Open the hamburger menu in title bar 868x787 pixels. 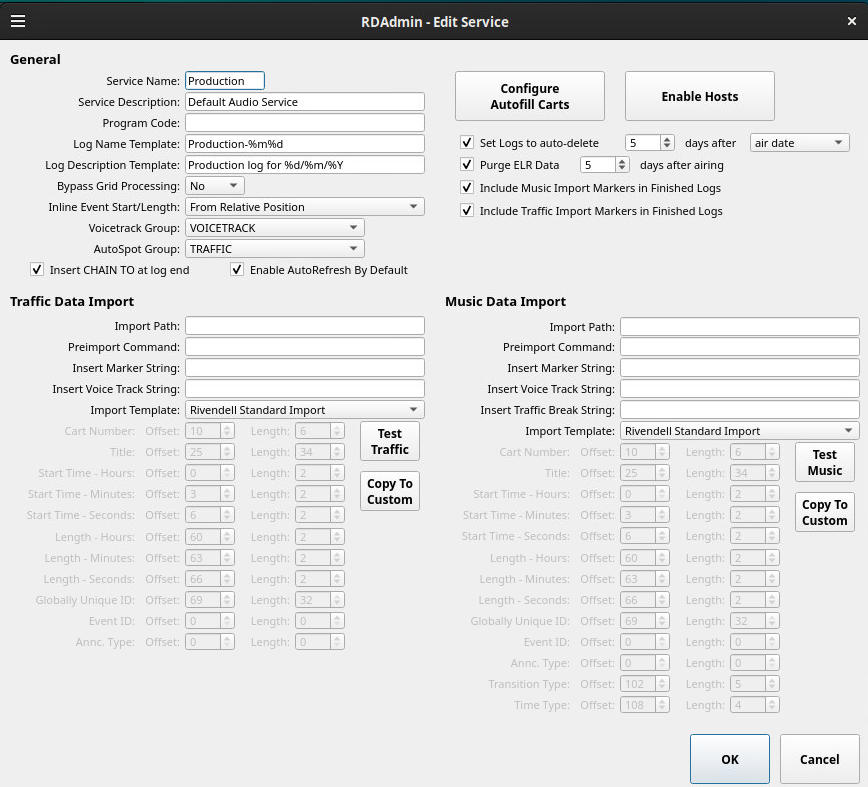pyautogui.click(x=18, y=21)
